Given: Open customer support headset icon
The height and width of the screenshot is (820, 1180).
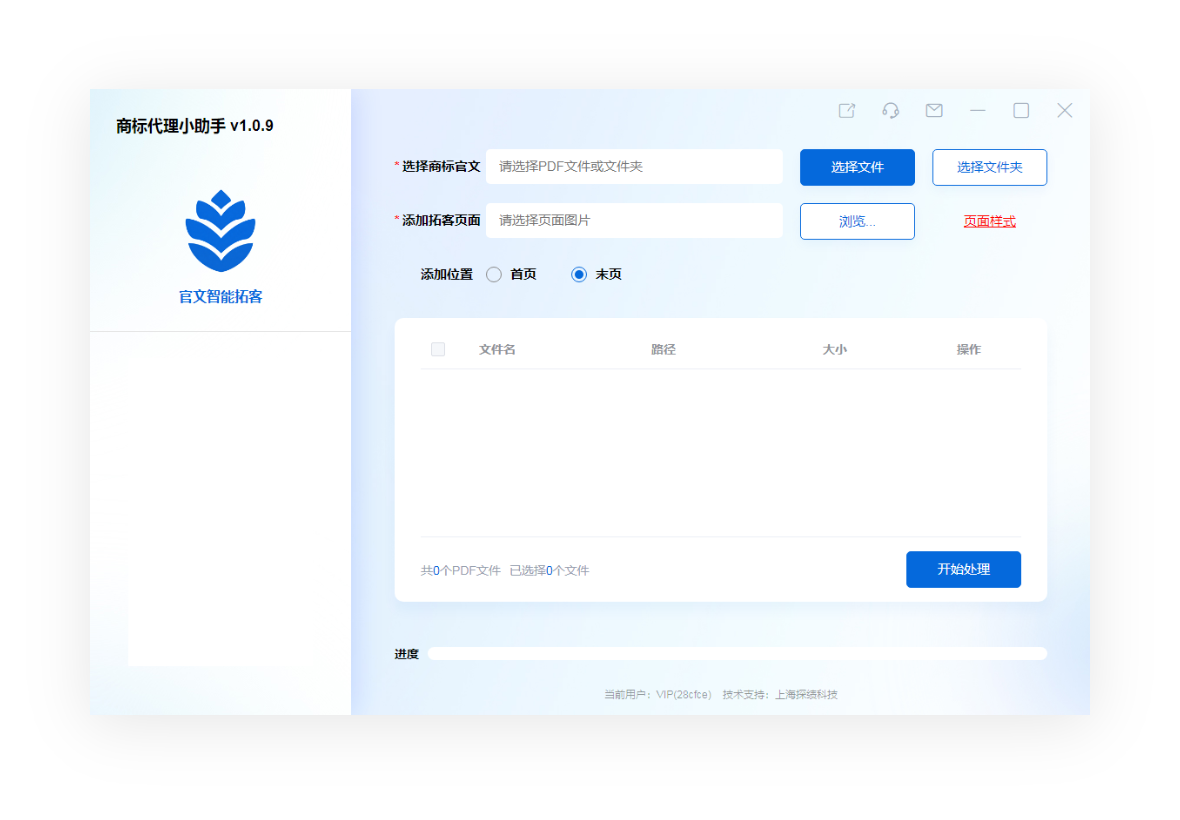Looking at the screenshot, I should 890,111.
